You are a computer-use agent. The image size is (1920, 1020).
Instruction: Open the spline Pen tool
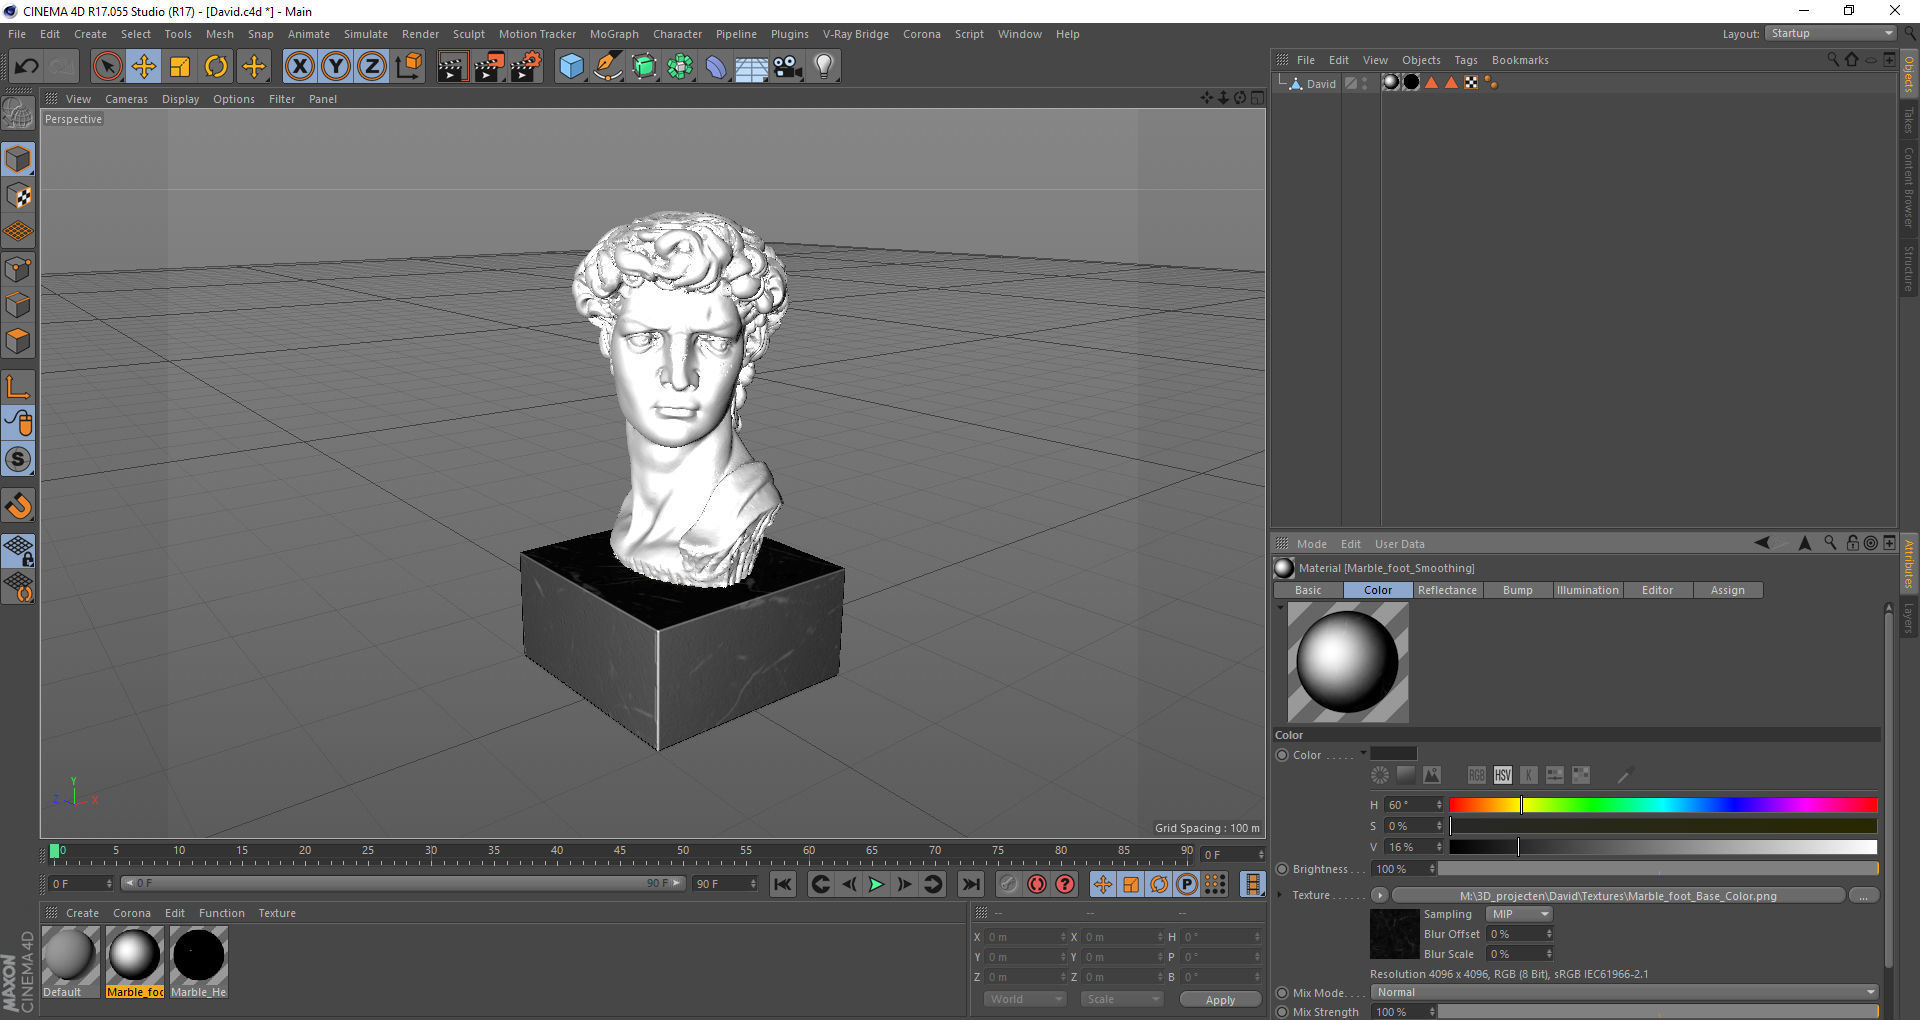click(x=608, y=67)
